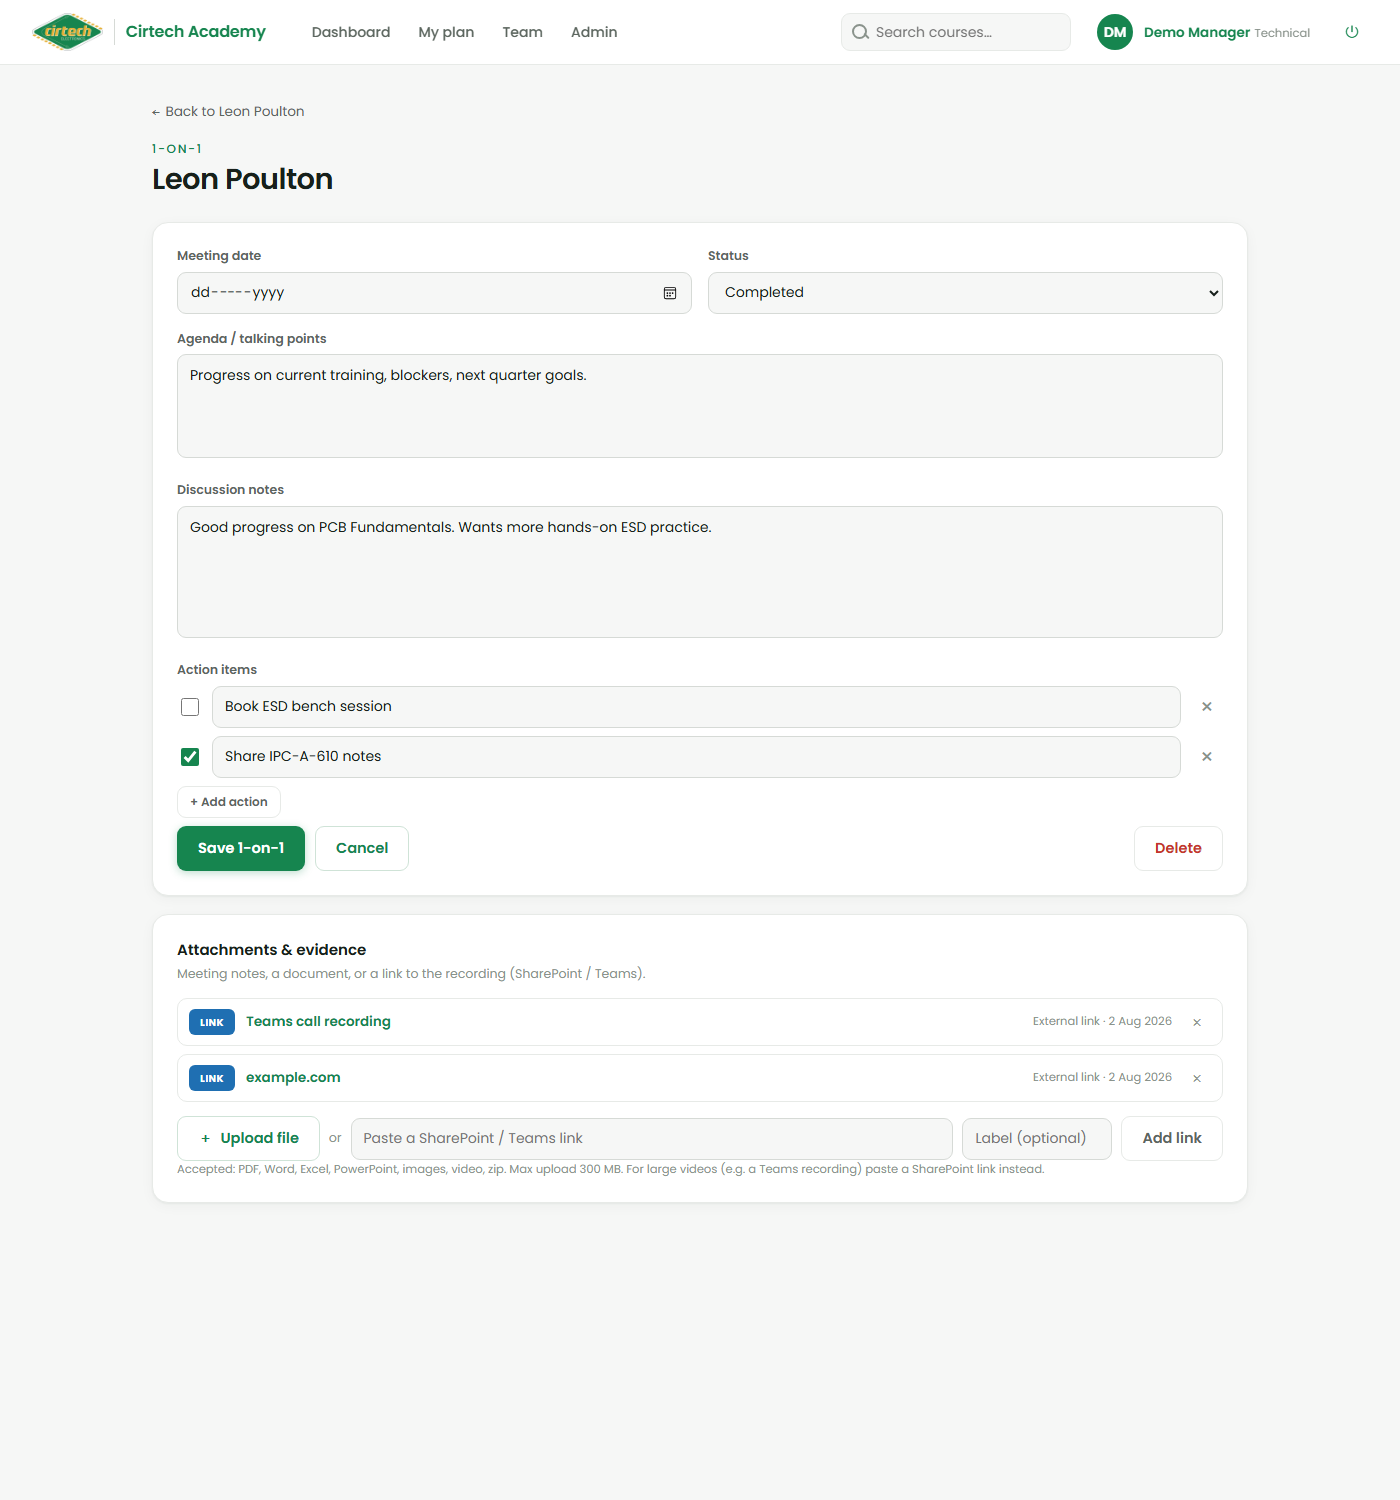Click the Cirtech Academy title link
1400x1500 pixels.
coord(196,32)
